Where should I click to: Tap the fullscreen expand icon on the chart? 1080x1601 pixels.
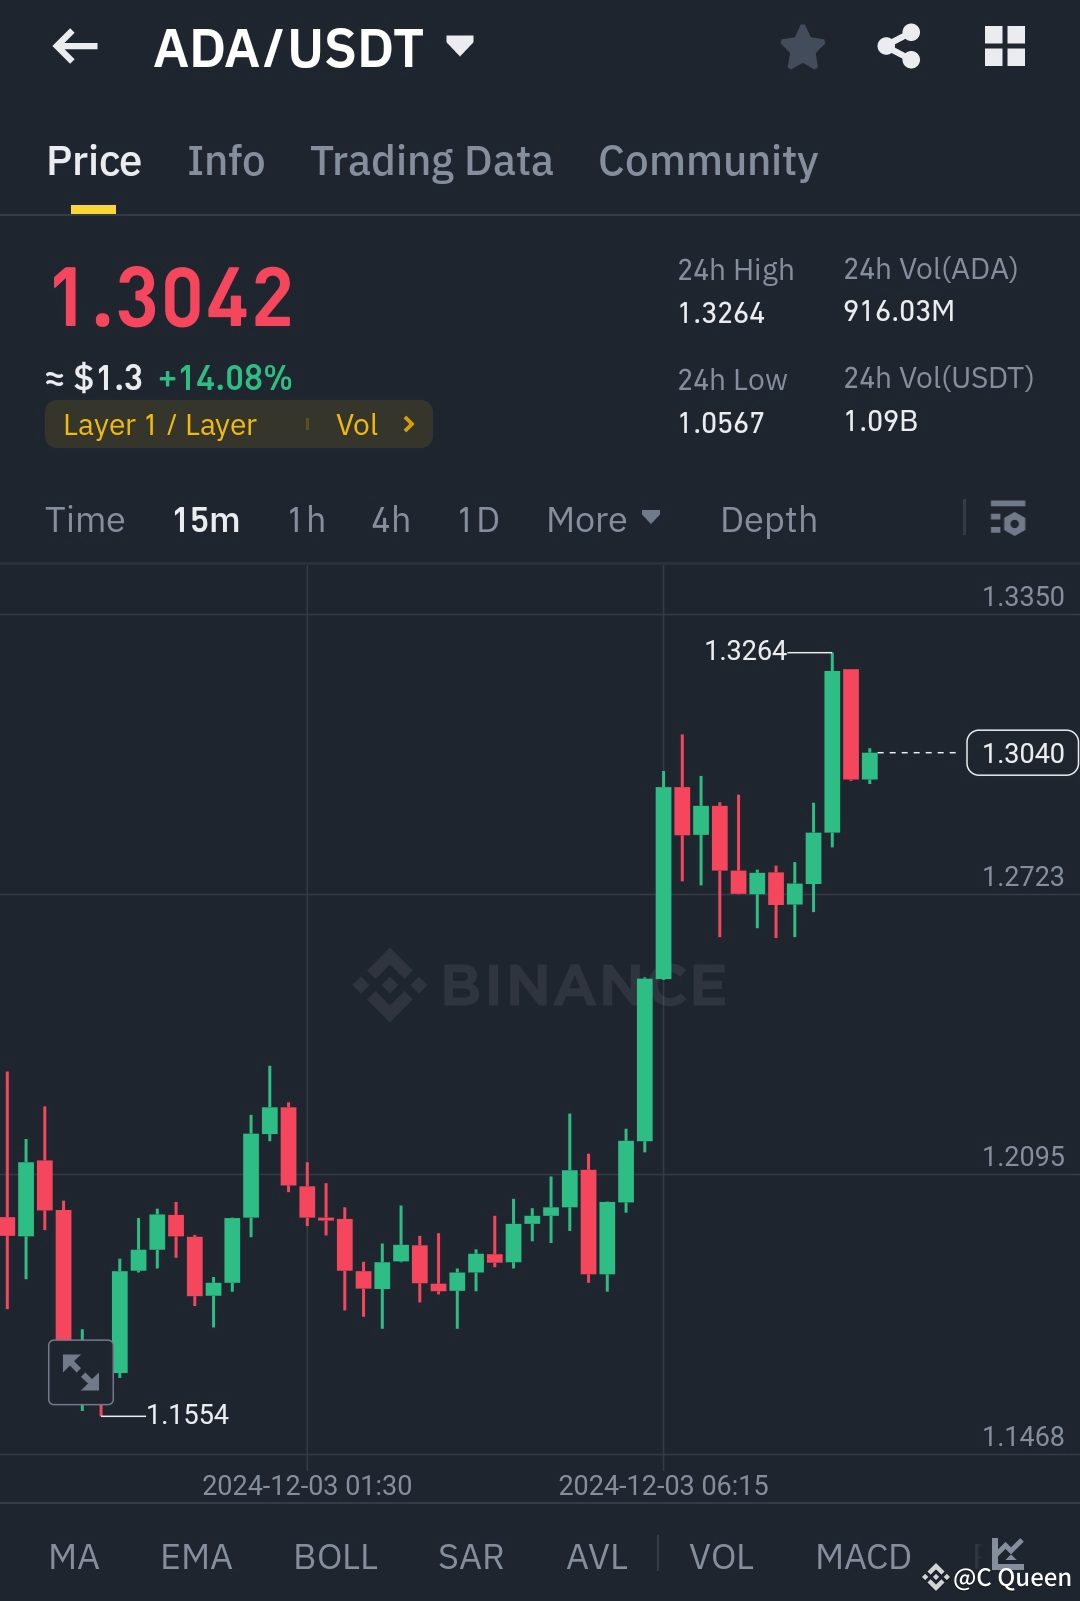(x=82, y=1371)
